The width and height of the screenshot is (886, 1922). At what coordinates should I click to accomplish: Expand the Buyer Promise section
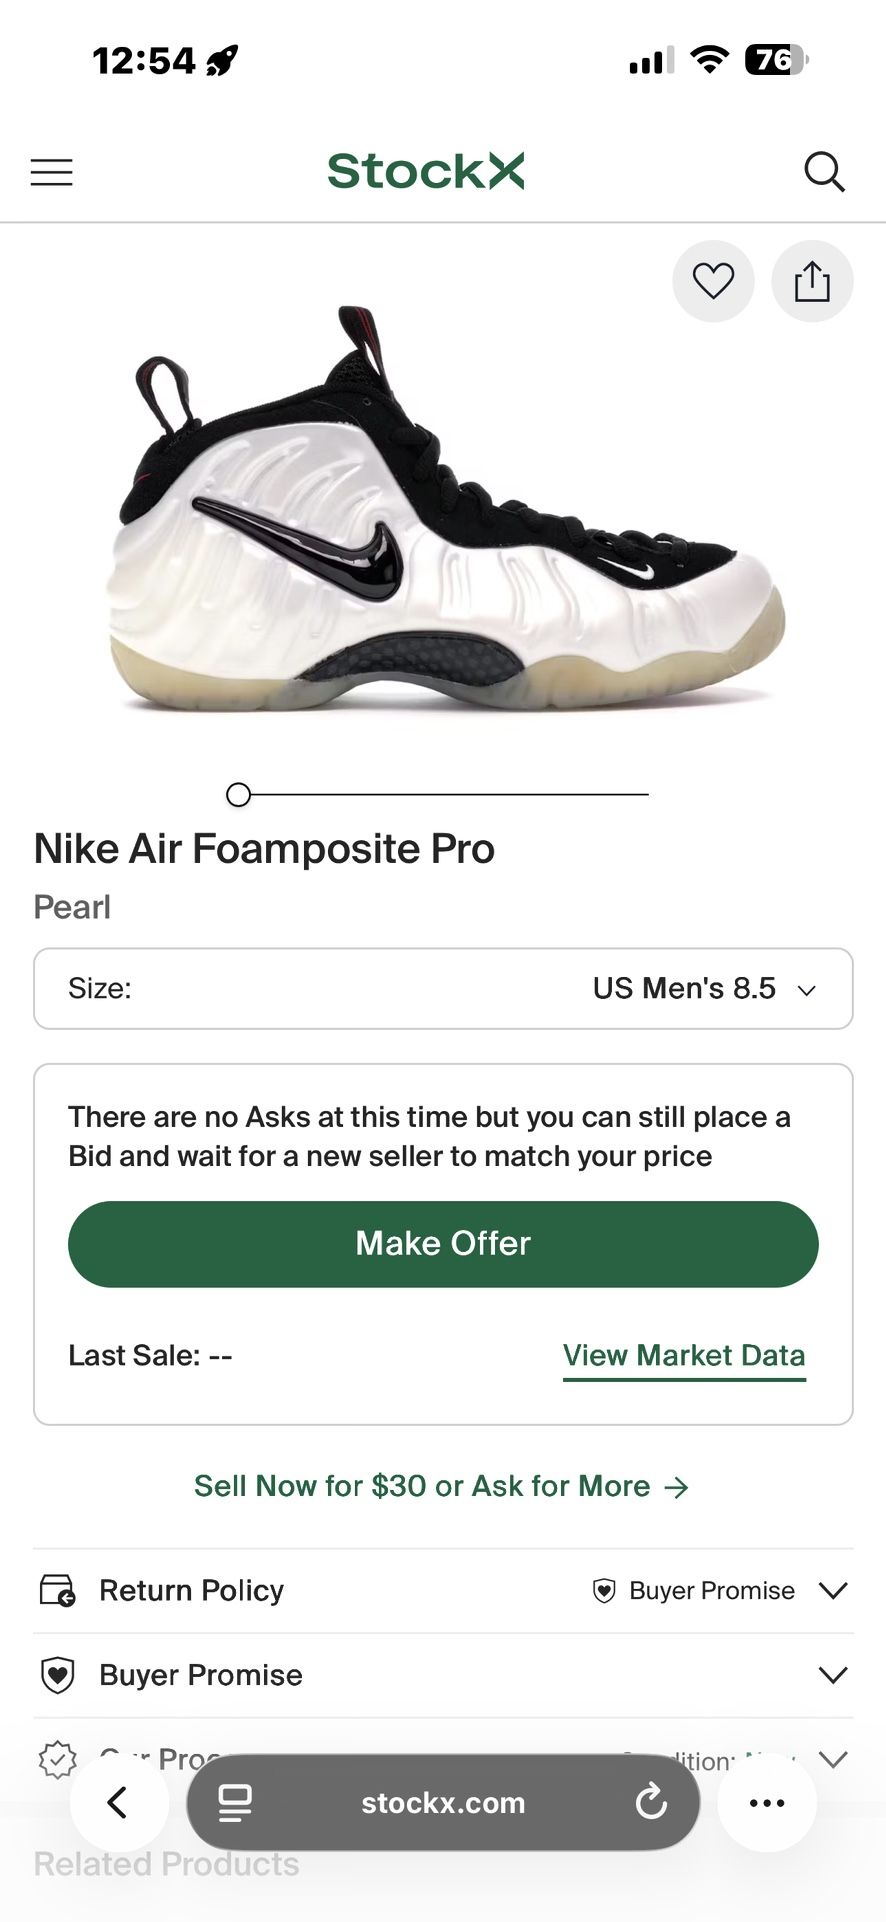pyautogui.click(x=833, y=1675)
